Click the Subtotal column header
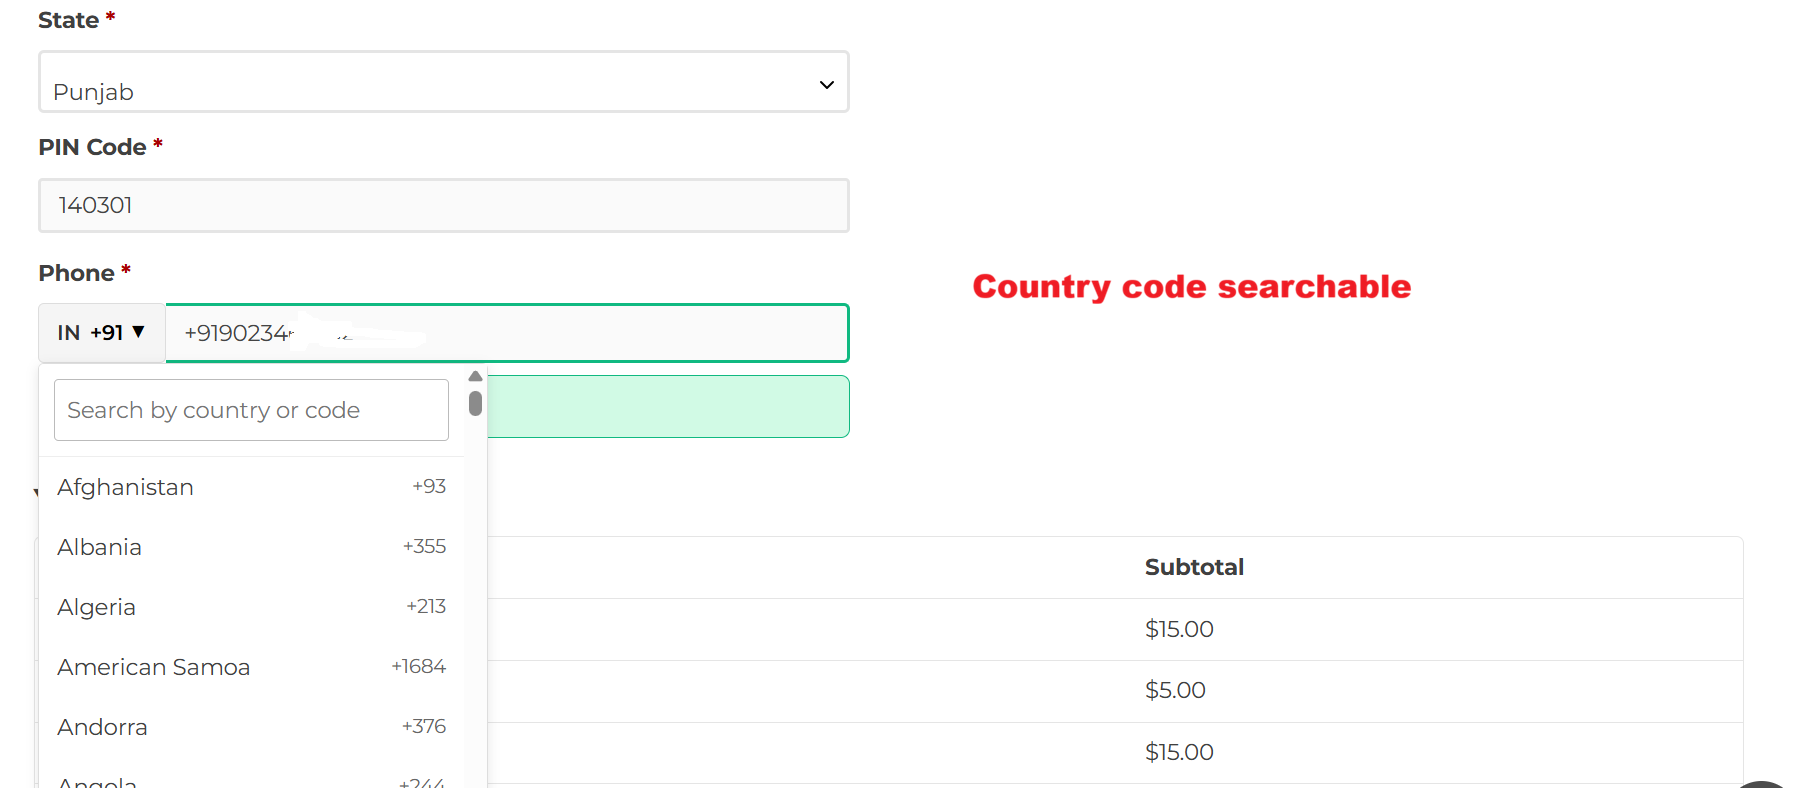This screenshot has height=788, width=1804. [x=1194, y=567]
